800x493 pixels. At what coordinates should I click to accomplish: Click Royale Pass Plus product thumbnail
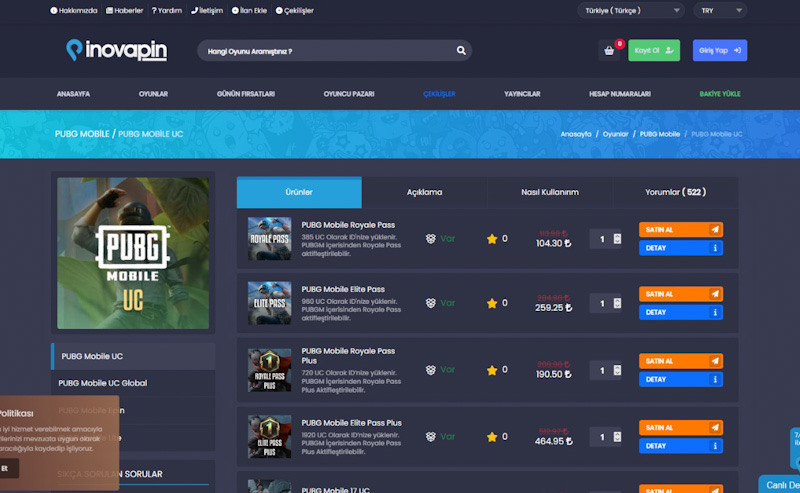click(269, 370)
